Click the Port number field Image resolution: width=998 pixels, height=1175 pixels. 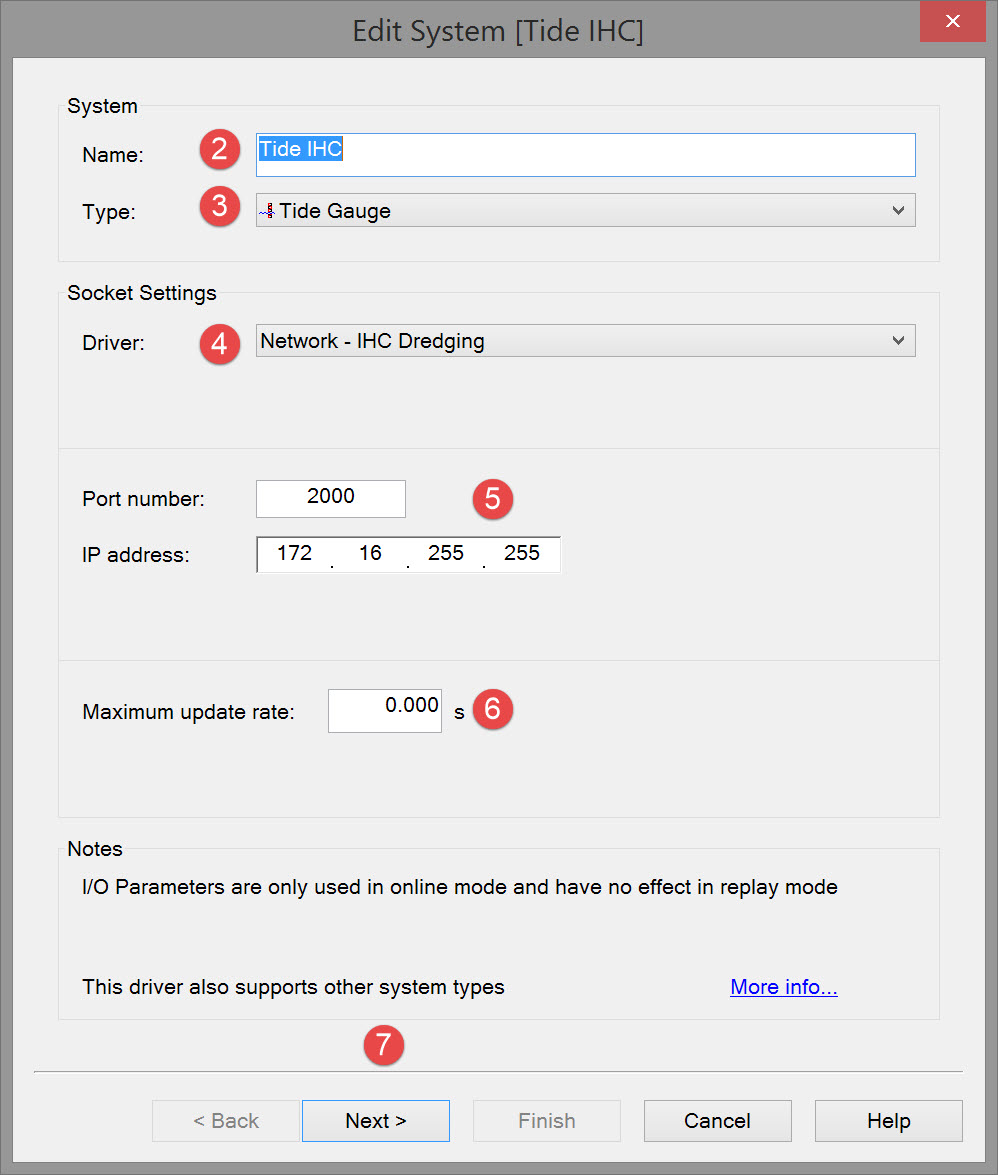click(331, 498)
